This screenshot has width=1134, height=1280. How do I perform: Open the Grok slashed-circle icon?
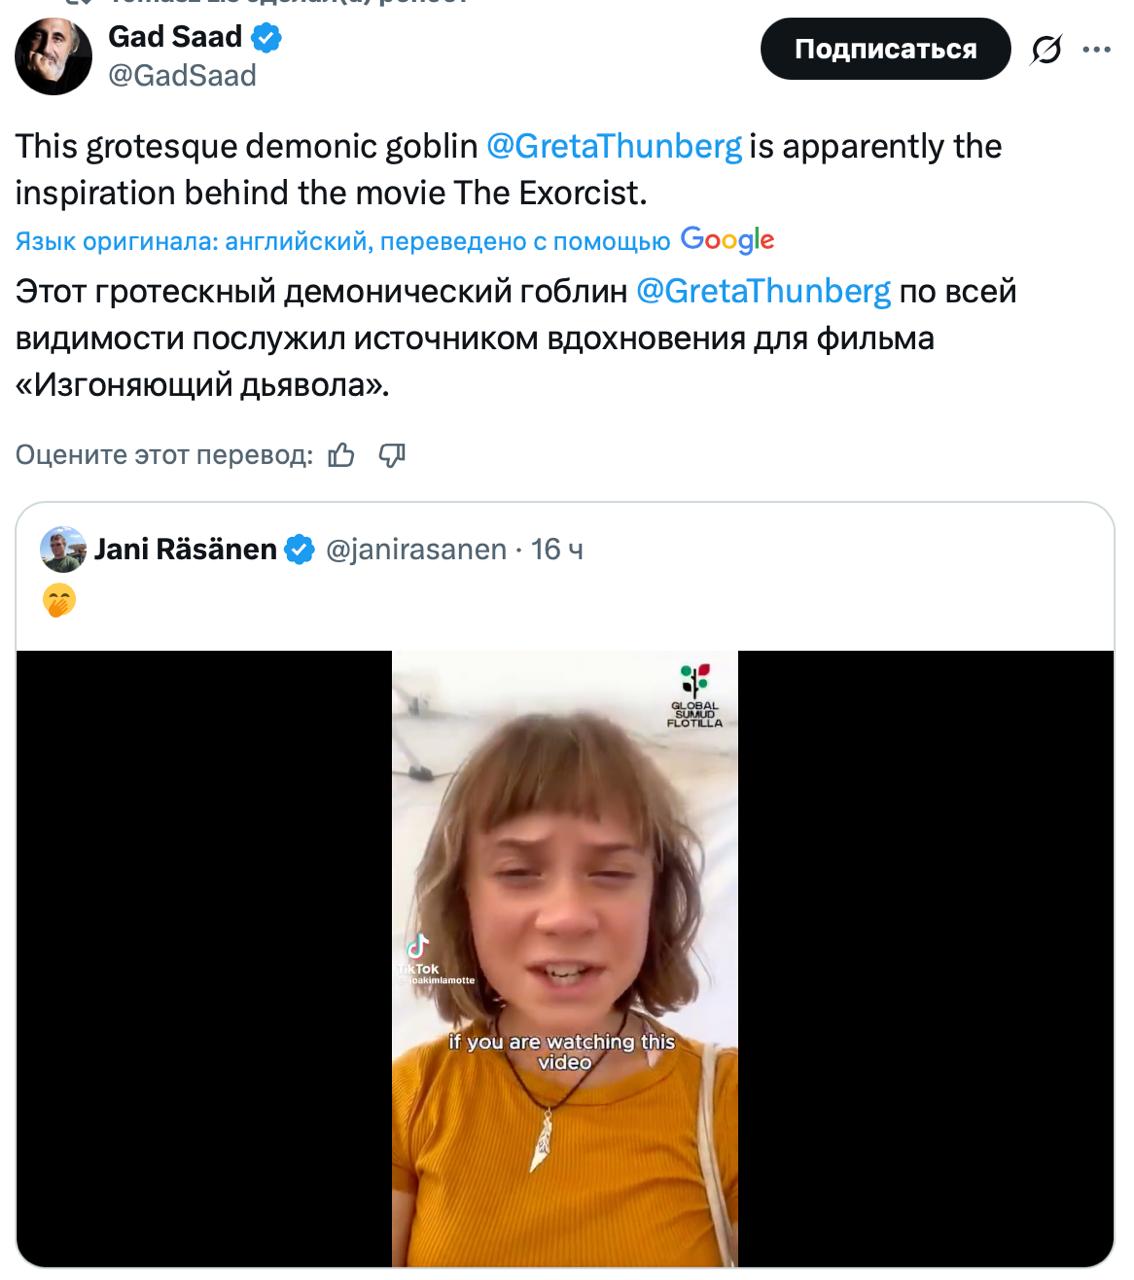coord(1046,49)
